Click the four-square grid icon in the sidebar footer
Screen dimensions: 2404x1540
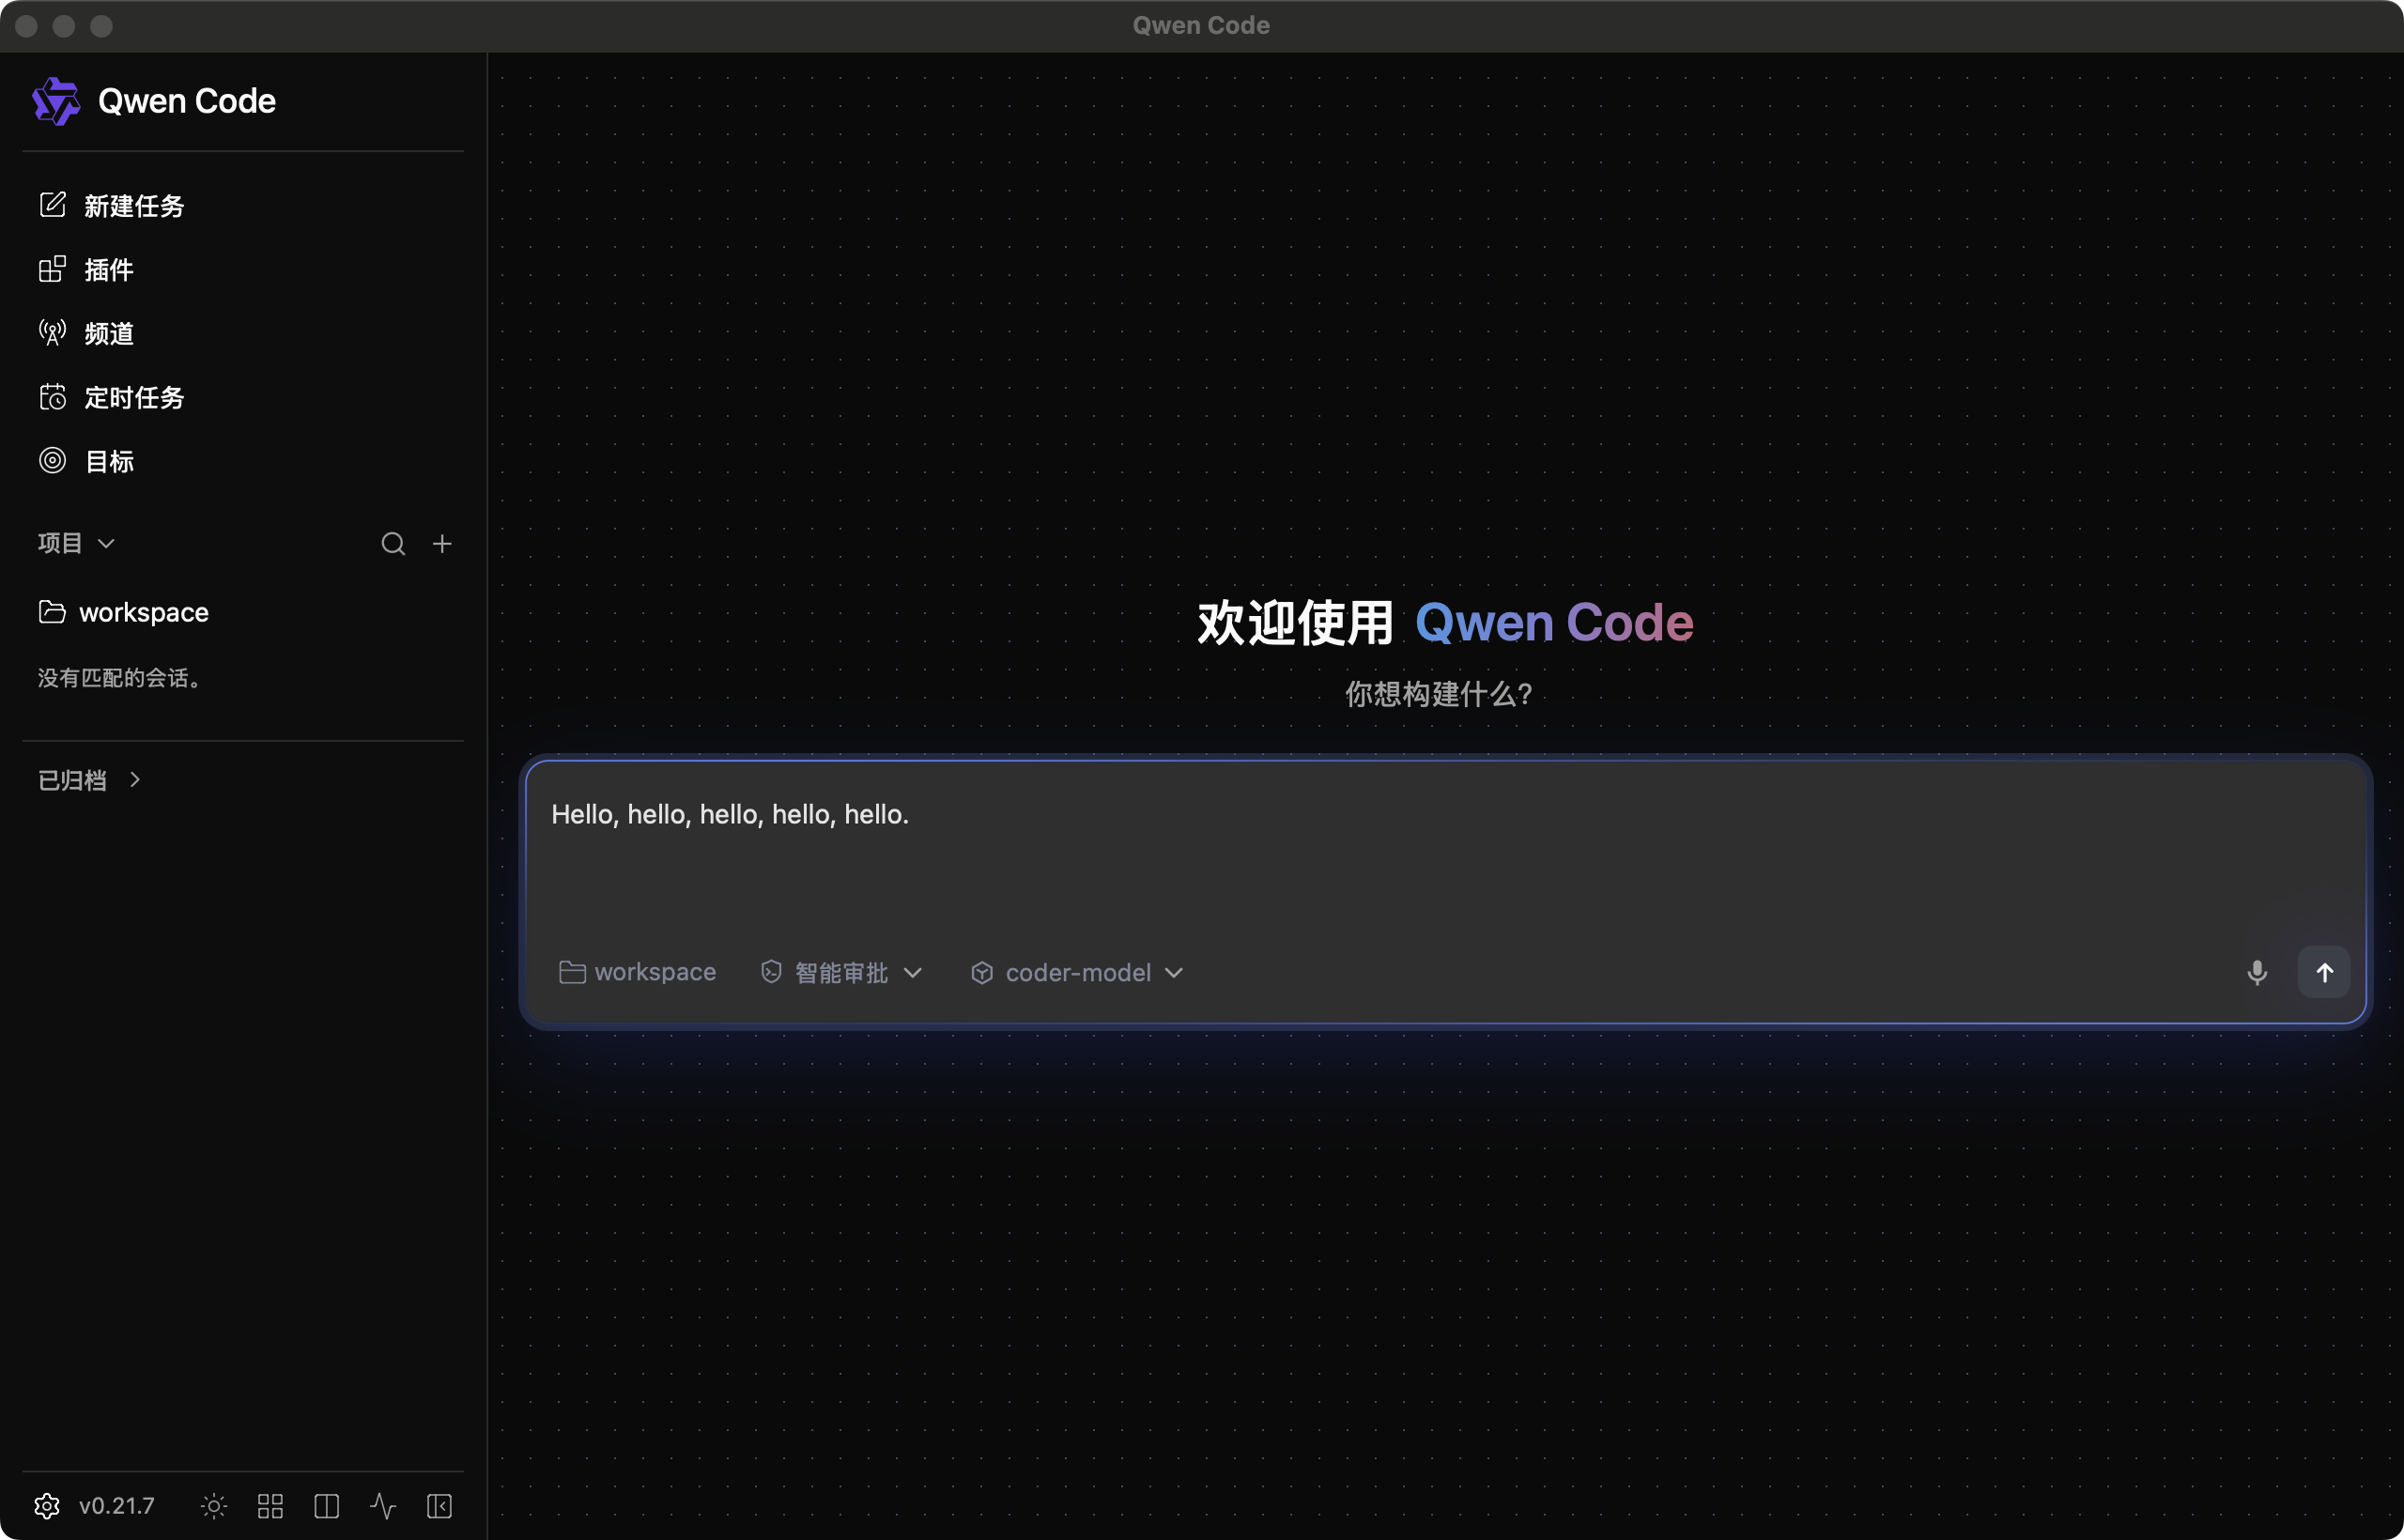click(270, 1506)
